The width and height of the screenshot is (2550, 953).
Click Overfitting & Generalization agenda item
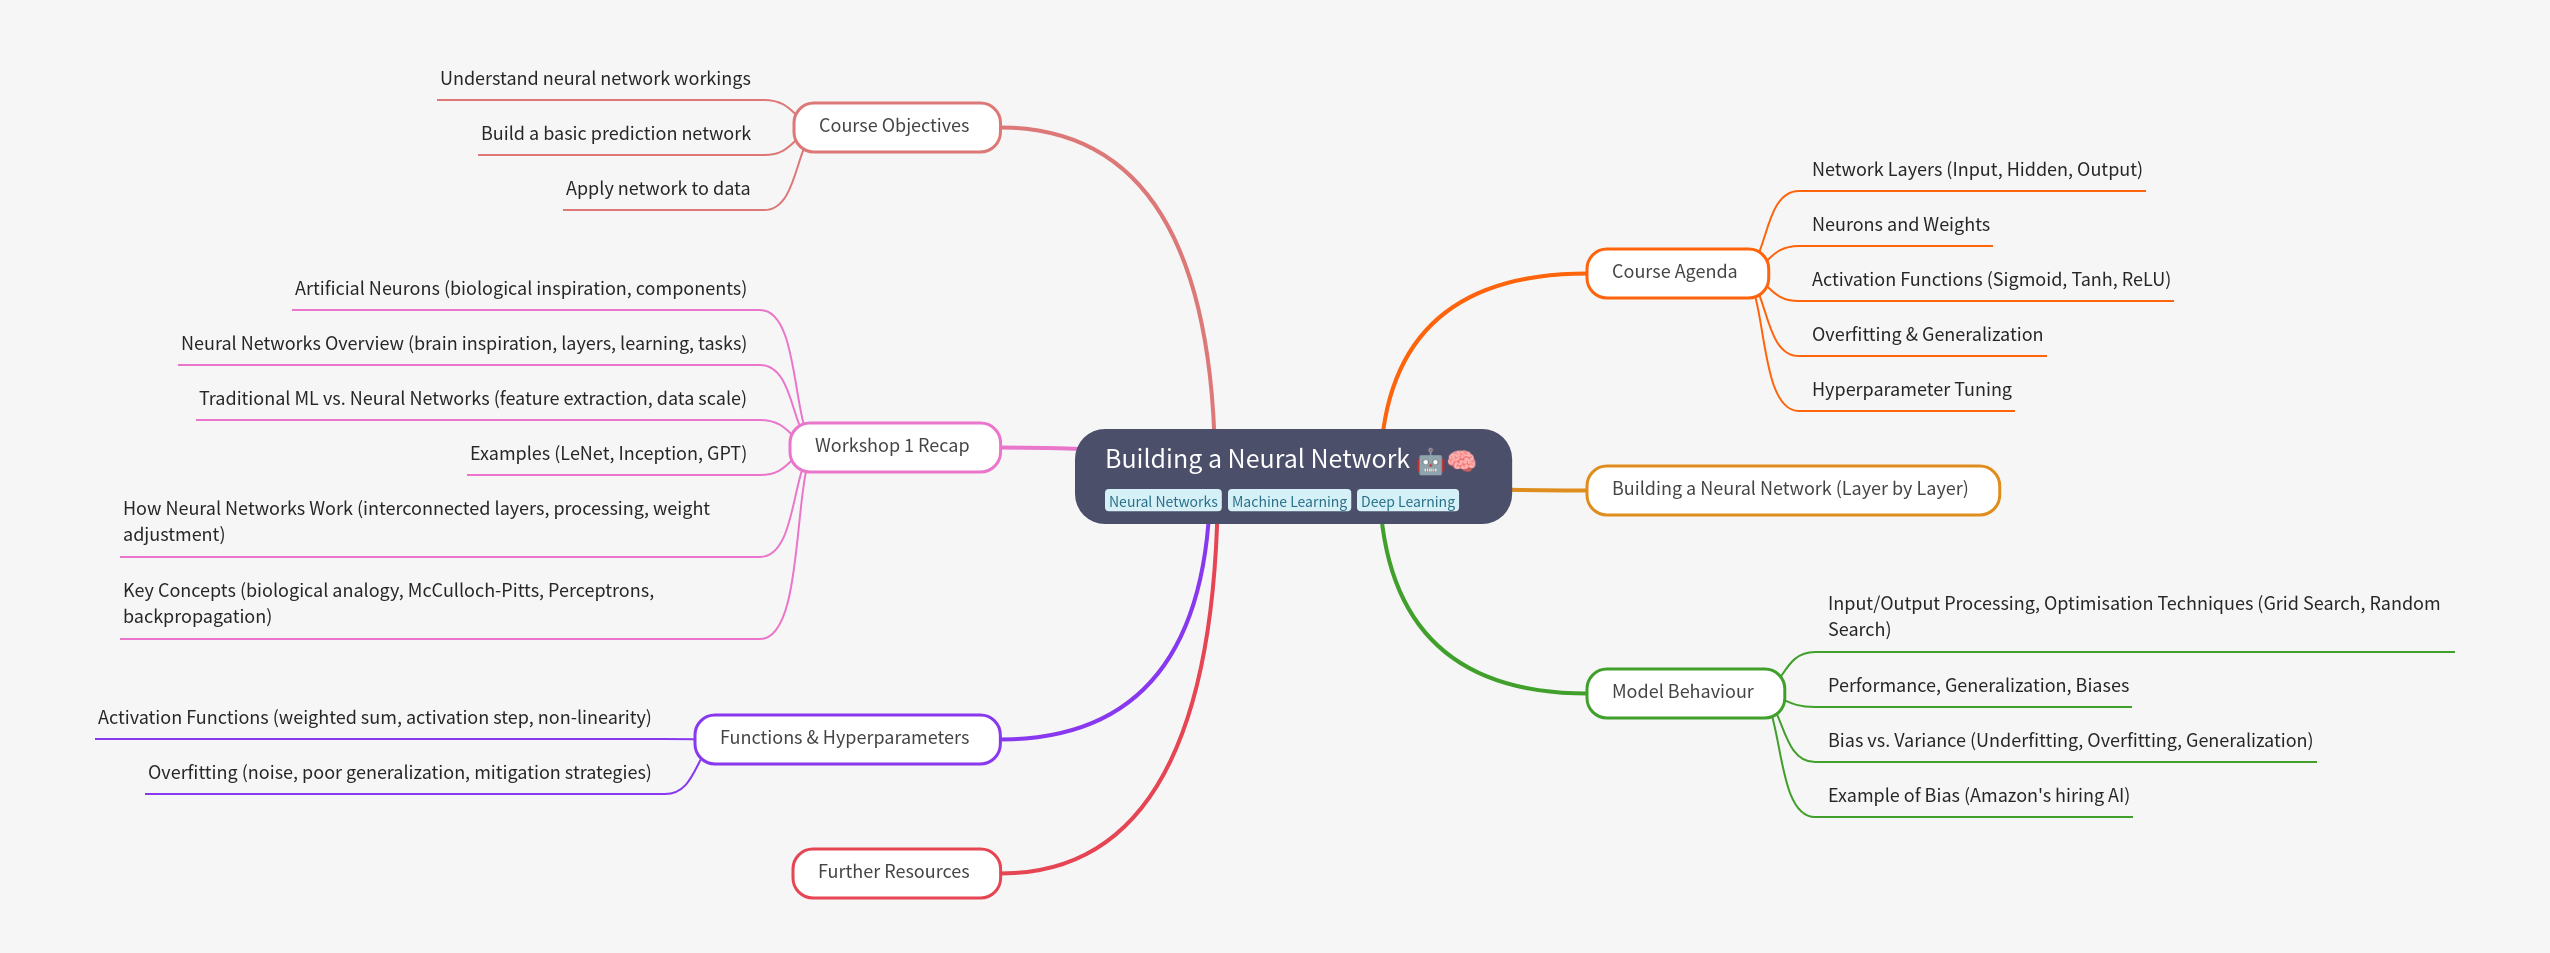pos(1927,335)
